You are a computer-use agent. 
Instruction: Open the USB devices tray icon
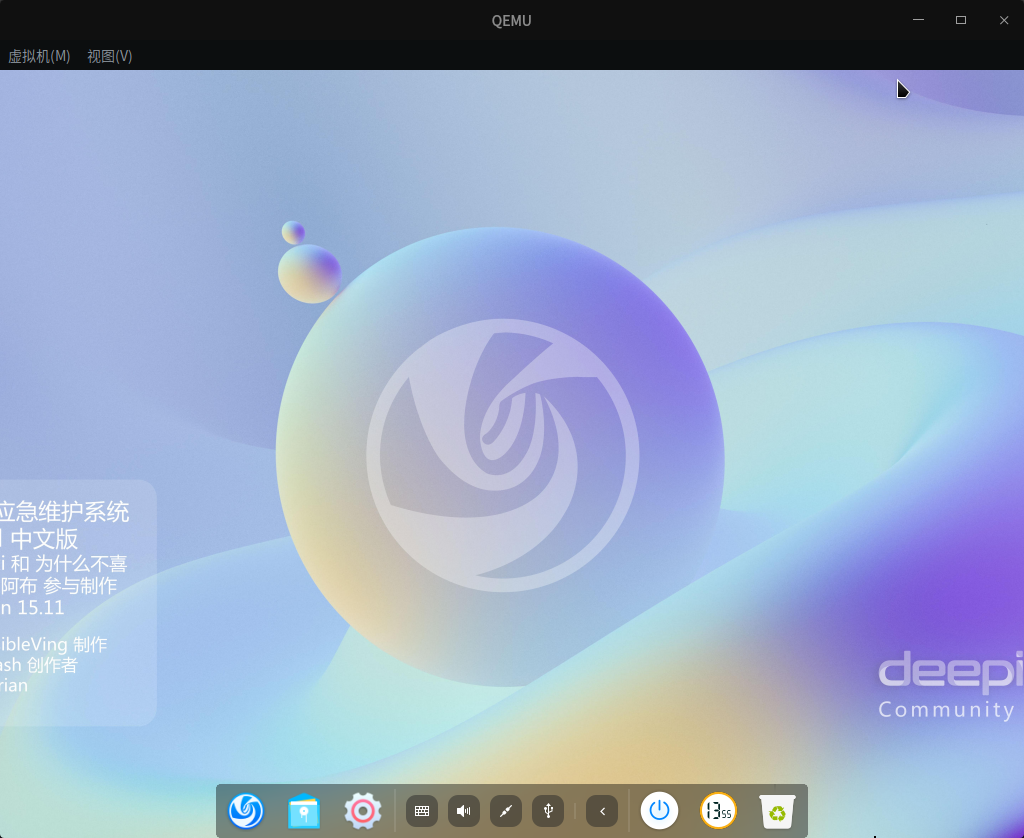(x=547, y=811)
